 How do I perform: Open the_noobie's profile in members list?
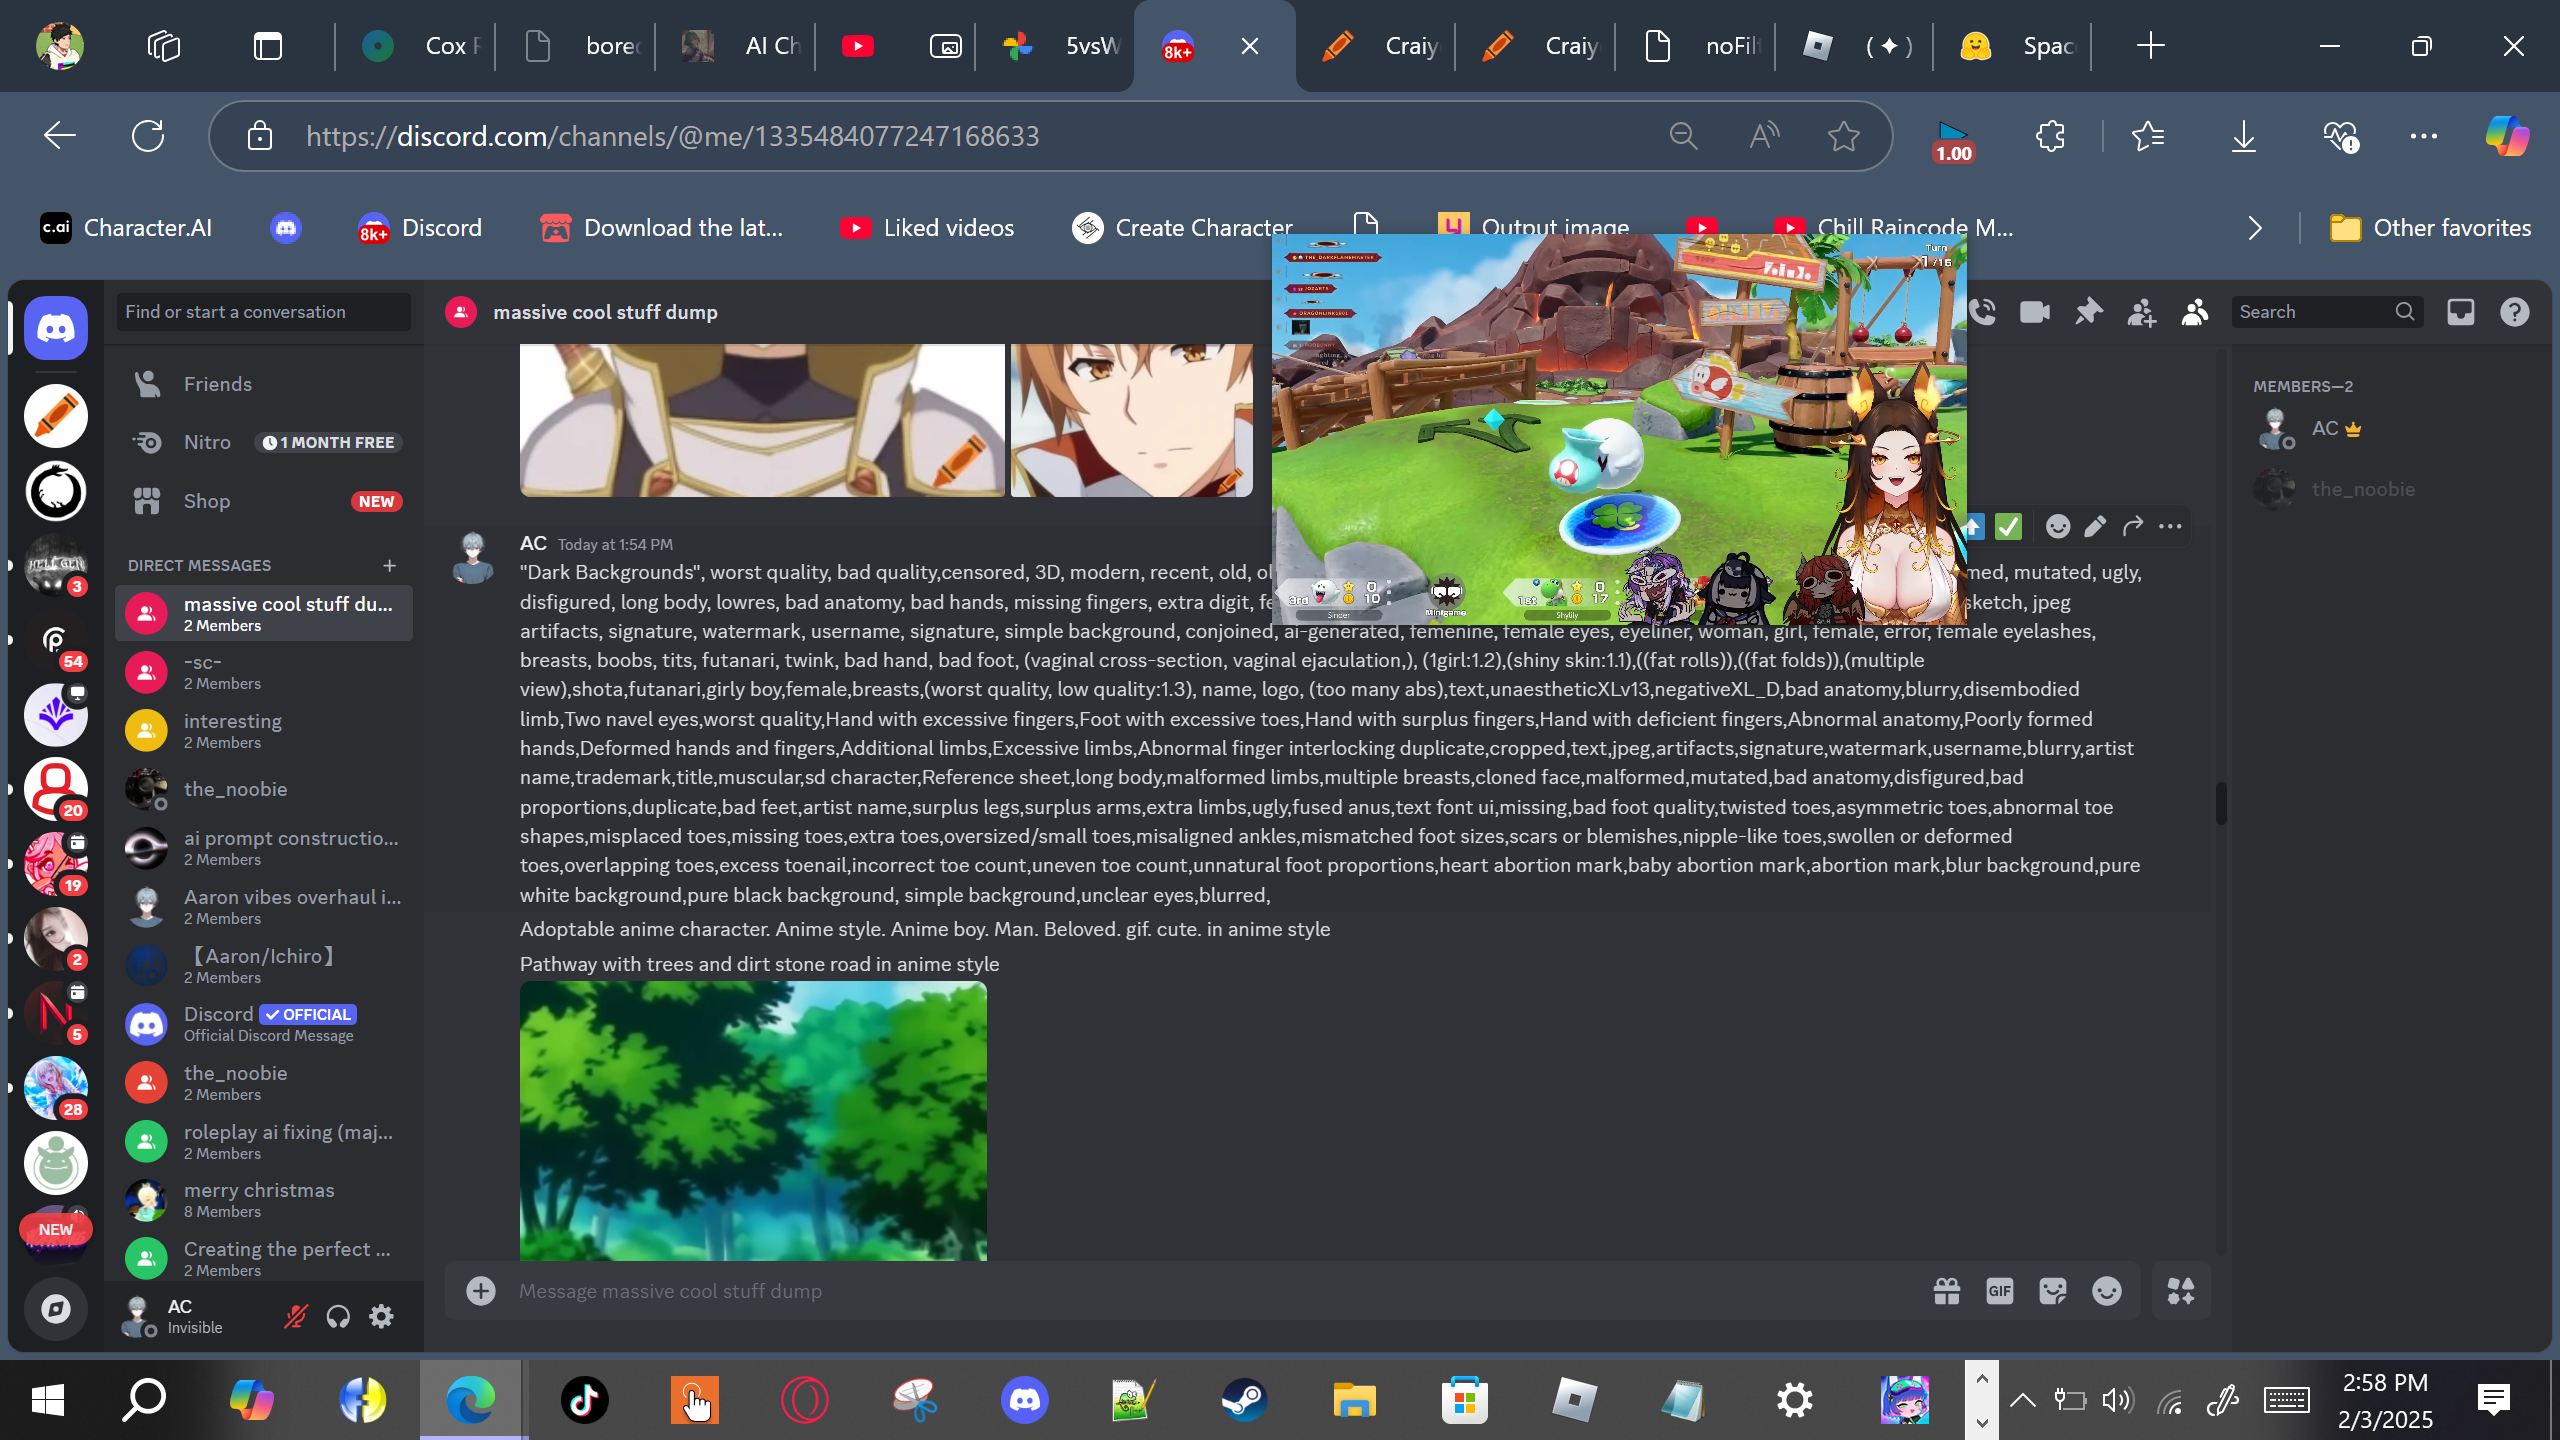[x=2390, y=489]
